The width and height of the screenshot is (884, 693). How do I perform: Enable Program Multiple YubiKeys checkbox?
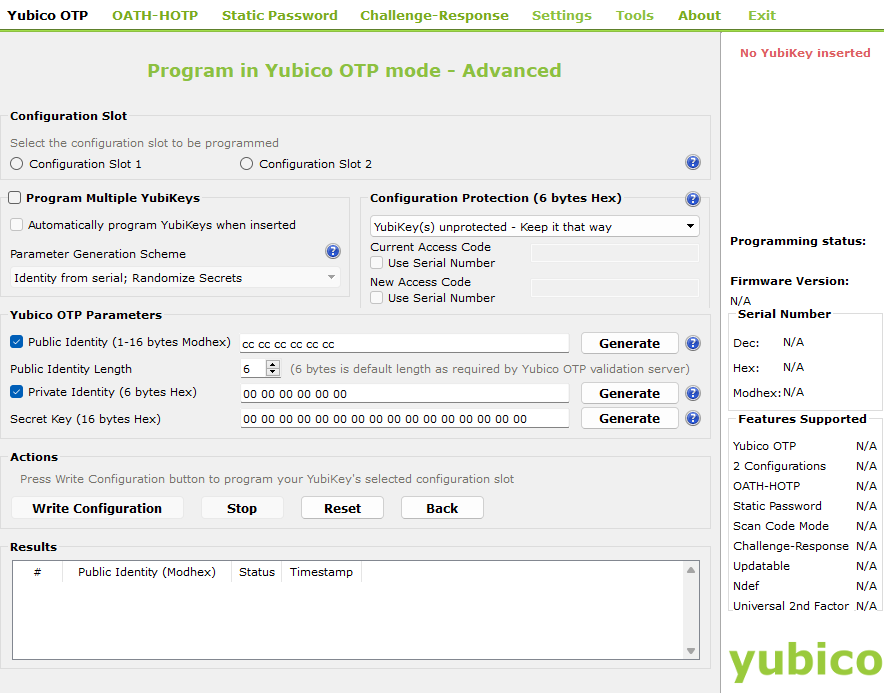tap(15, 197)
